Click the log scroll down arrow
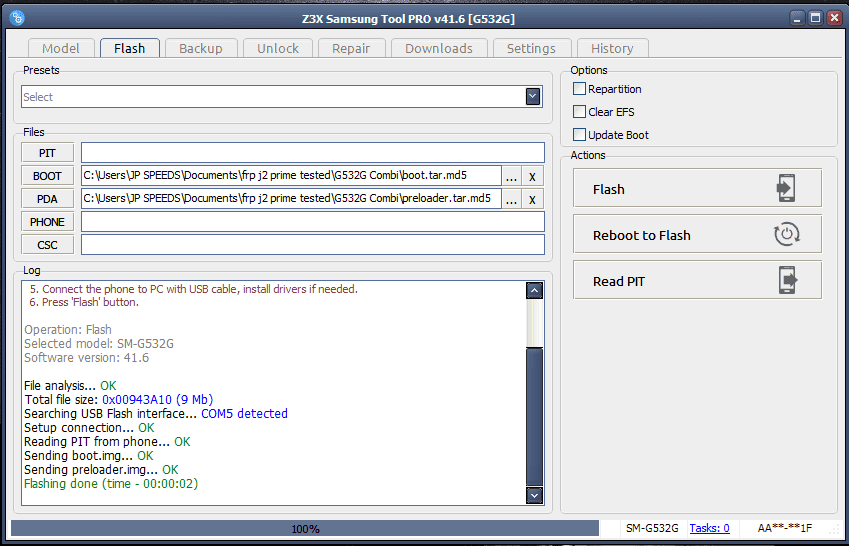The image size is (849, 546). coord(534,495)
